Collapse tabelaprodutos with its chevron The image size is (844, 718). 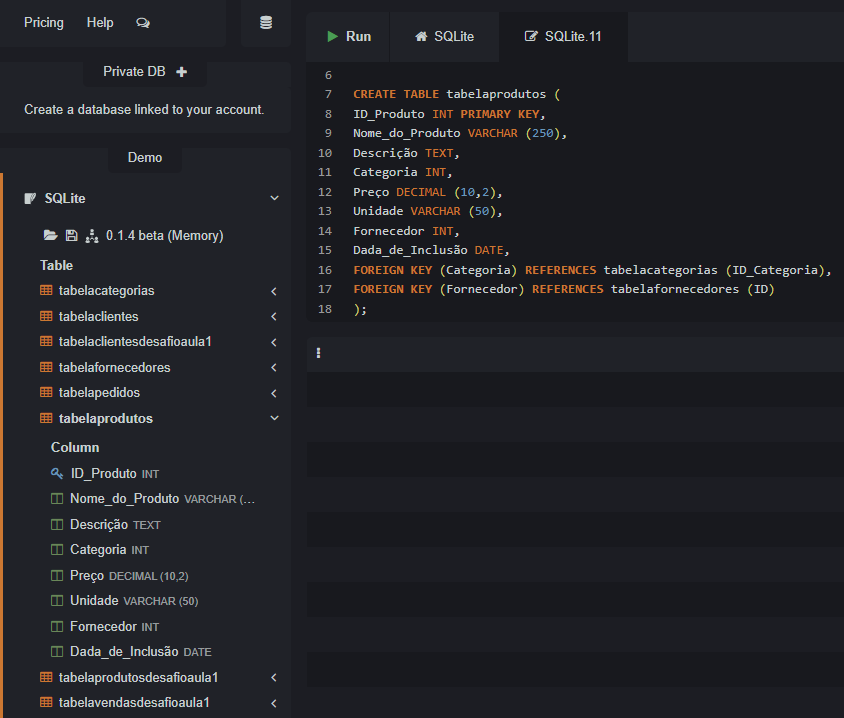coord(275,418)
